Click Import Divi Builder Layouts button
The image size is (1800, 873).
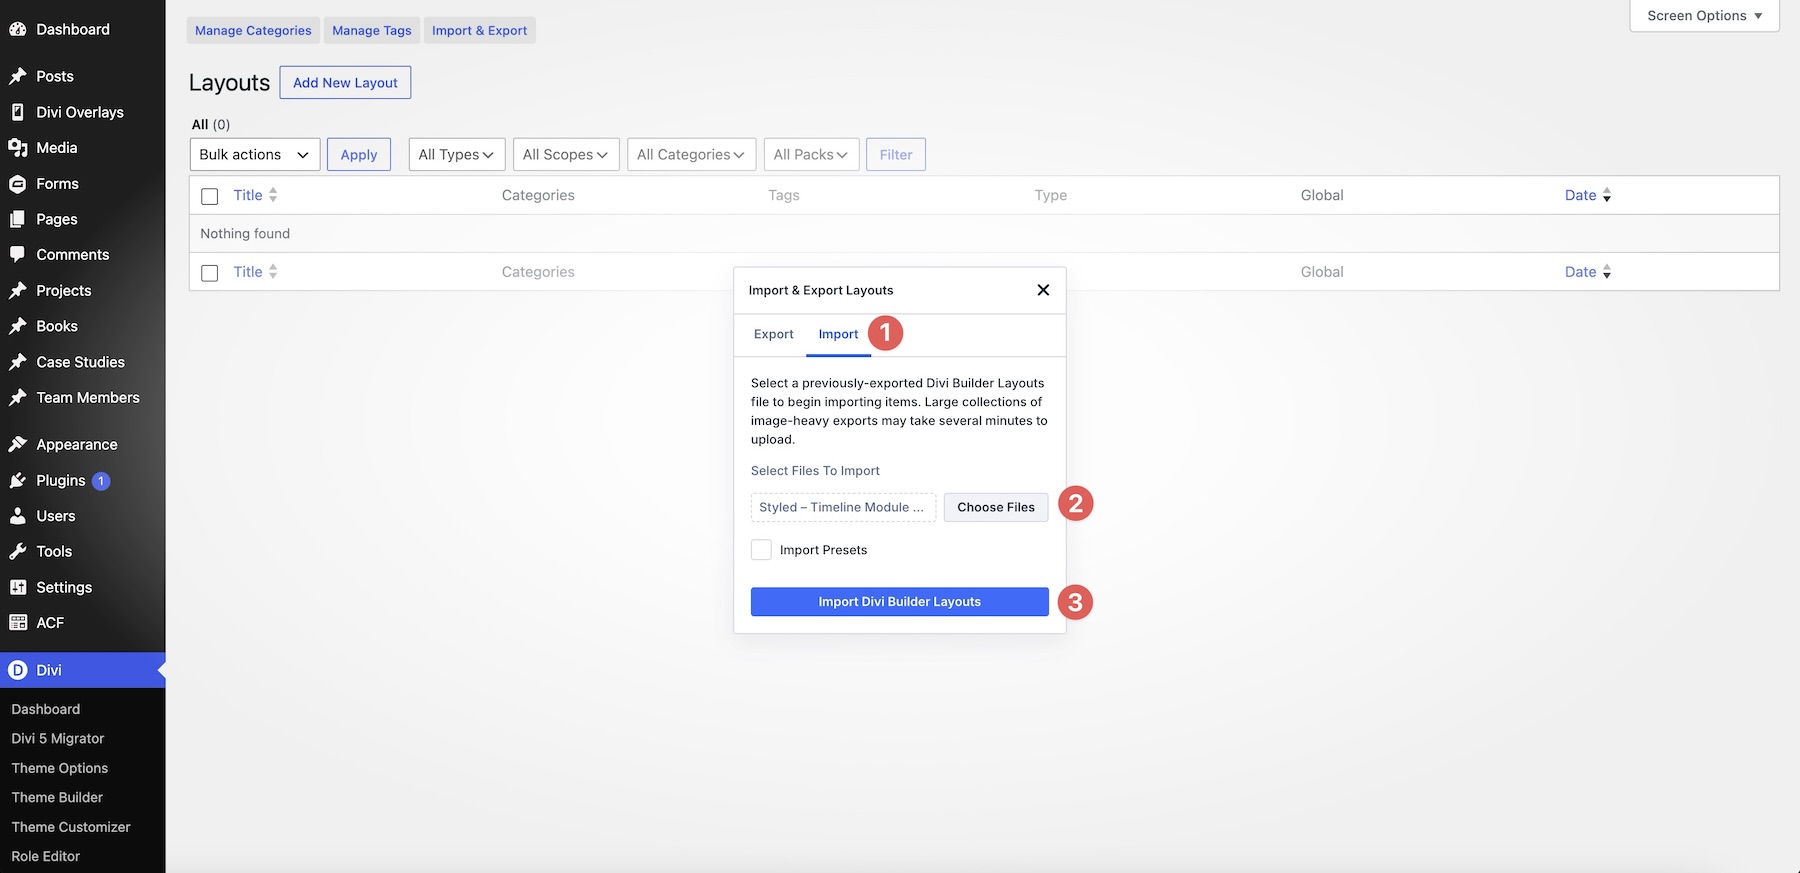coord(900,602)
